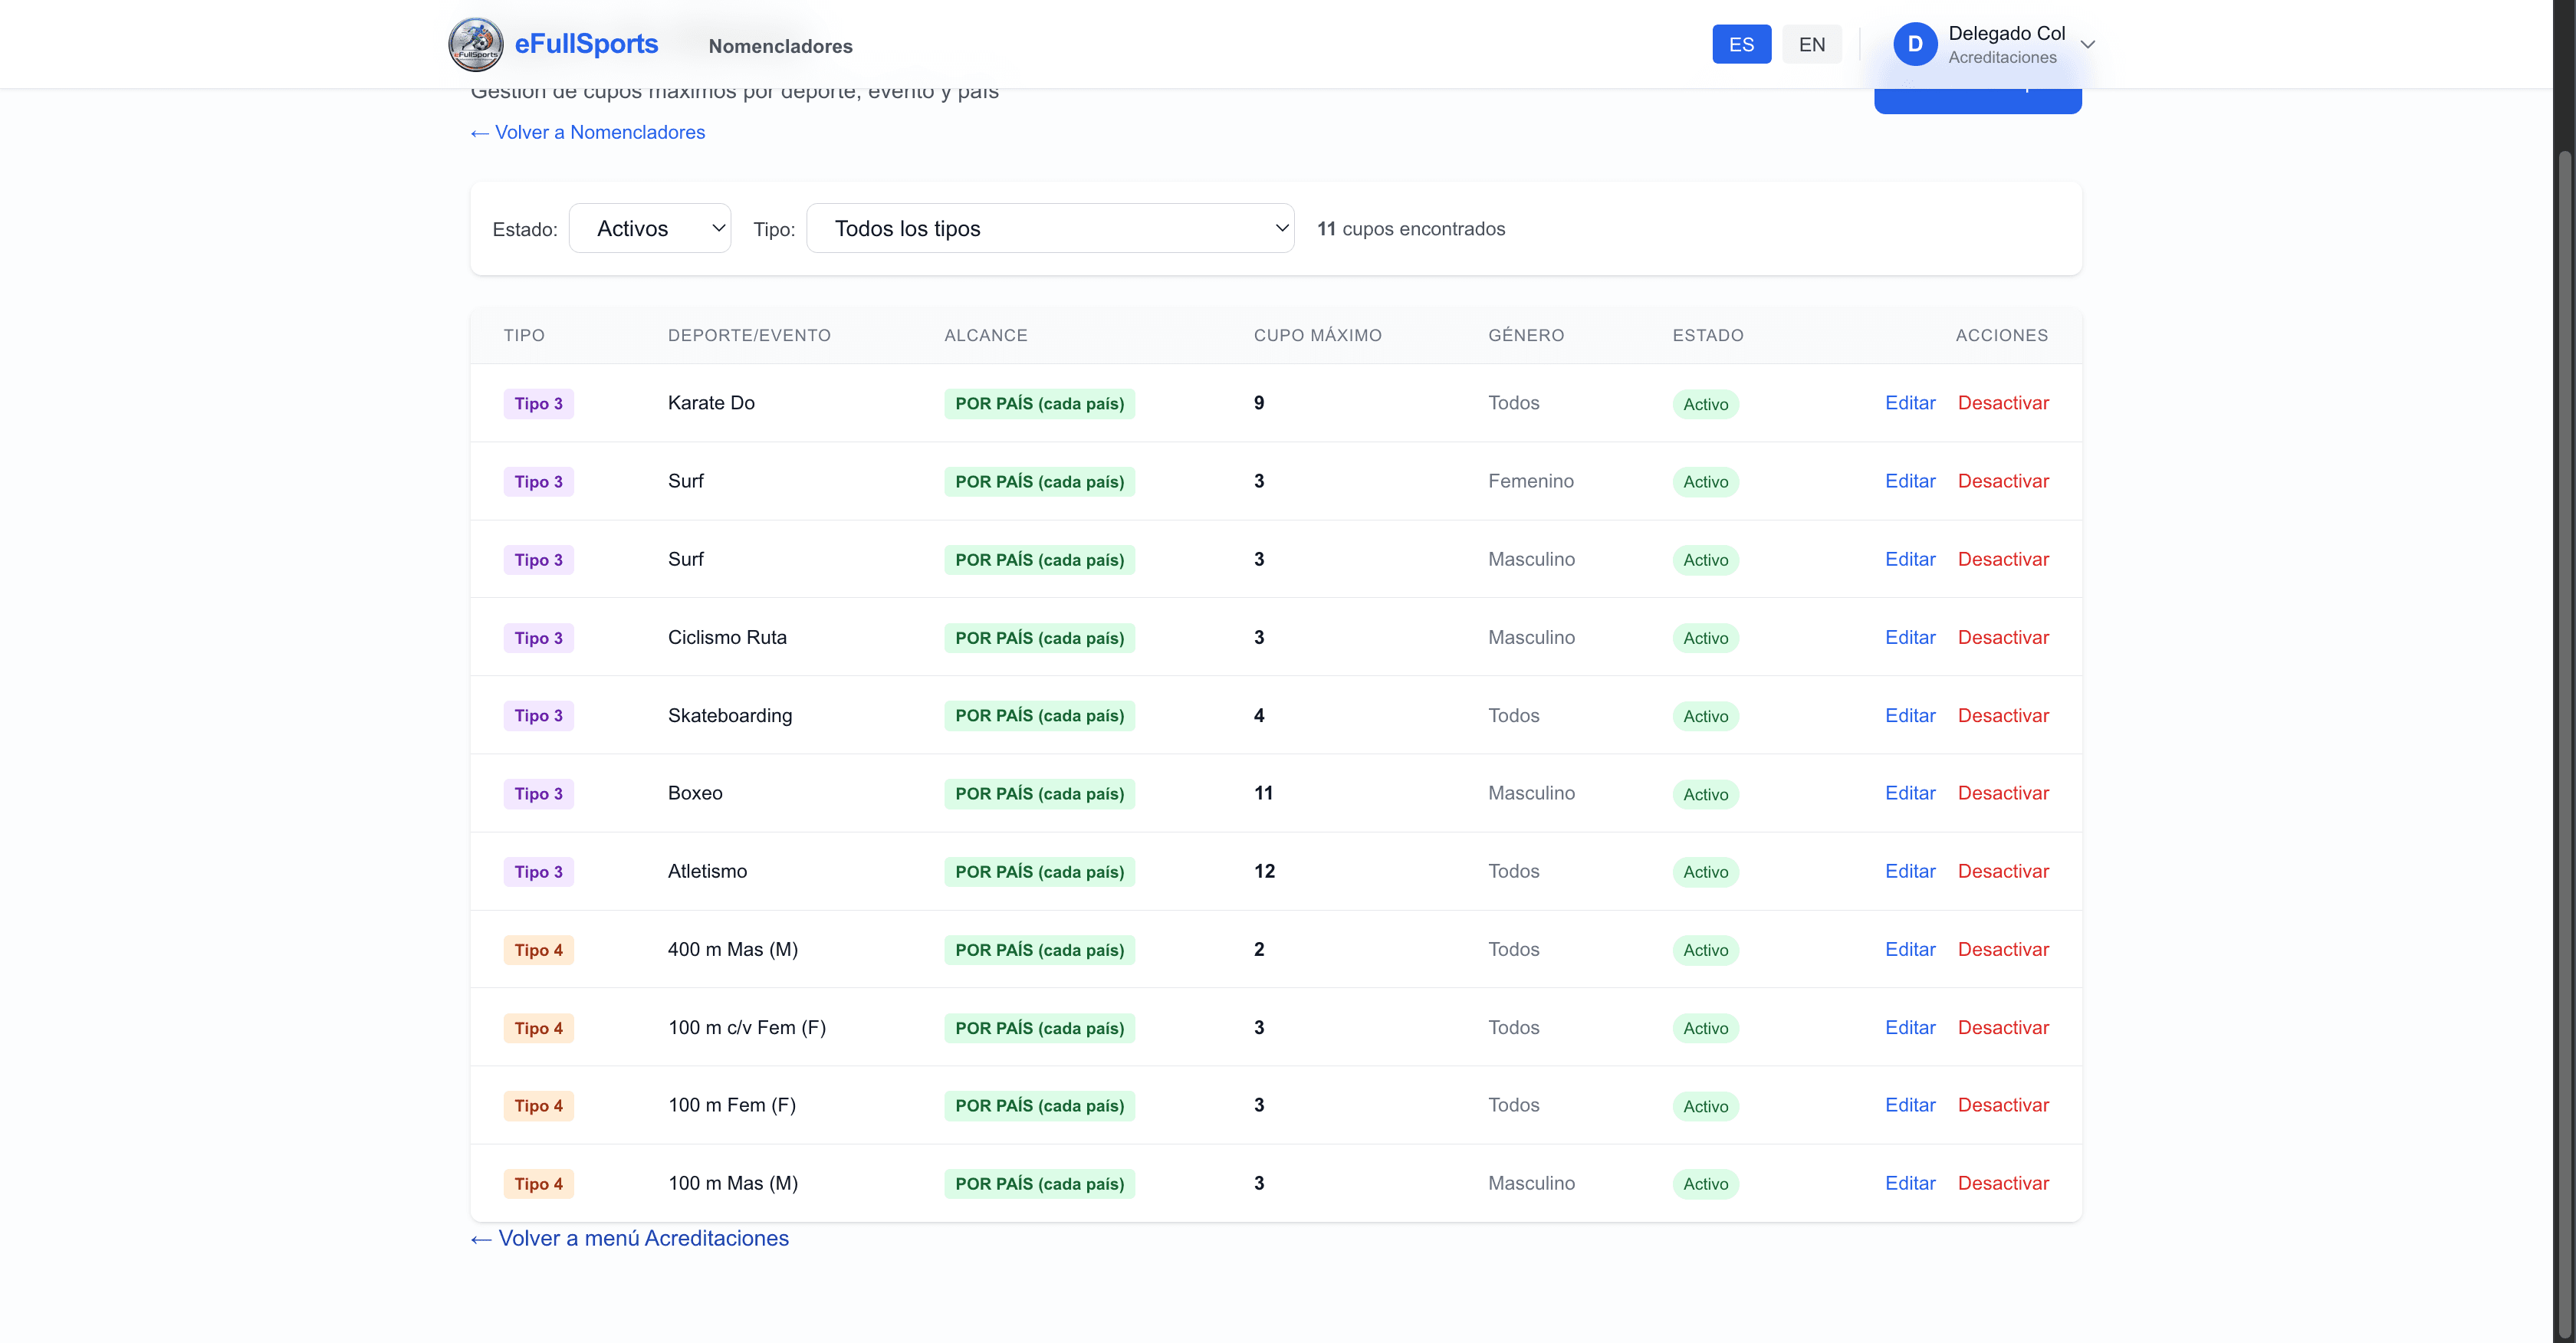This screenshot has height=1343, width=2576.
Task: Open the Tipo filter dropdown
Action: tap(1050, 228)
